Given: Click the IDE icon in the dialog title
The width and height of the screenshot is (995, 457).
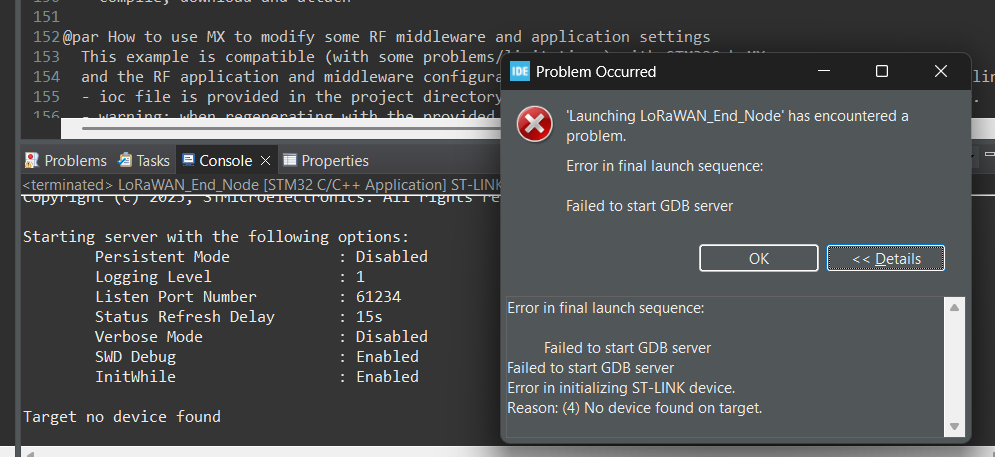Looking at the screenshot, I should click(x=520, y=72).
